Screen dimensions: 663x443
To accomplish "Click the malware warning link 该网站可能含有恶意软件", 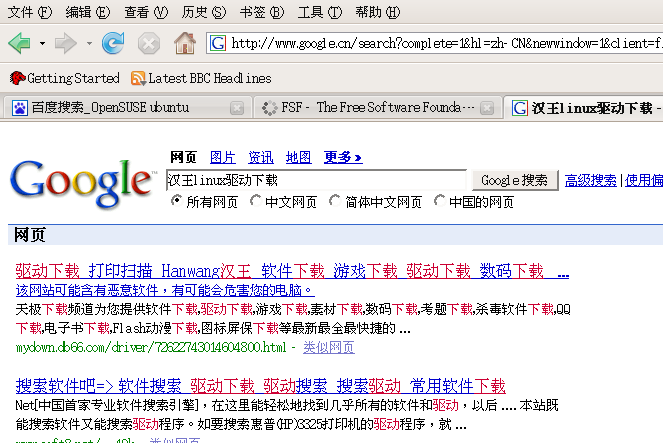I will coord(165,290).
